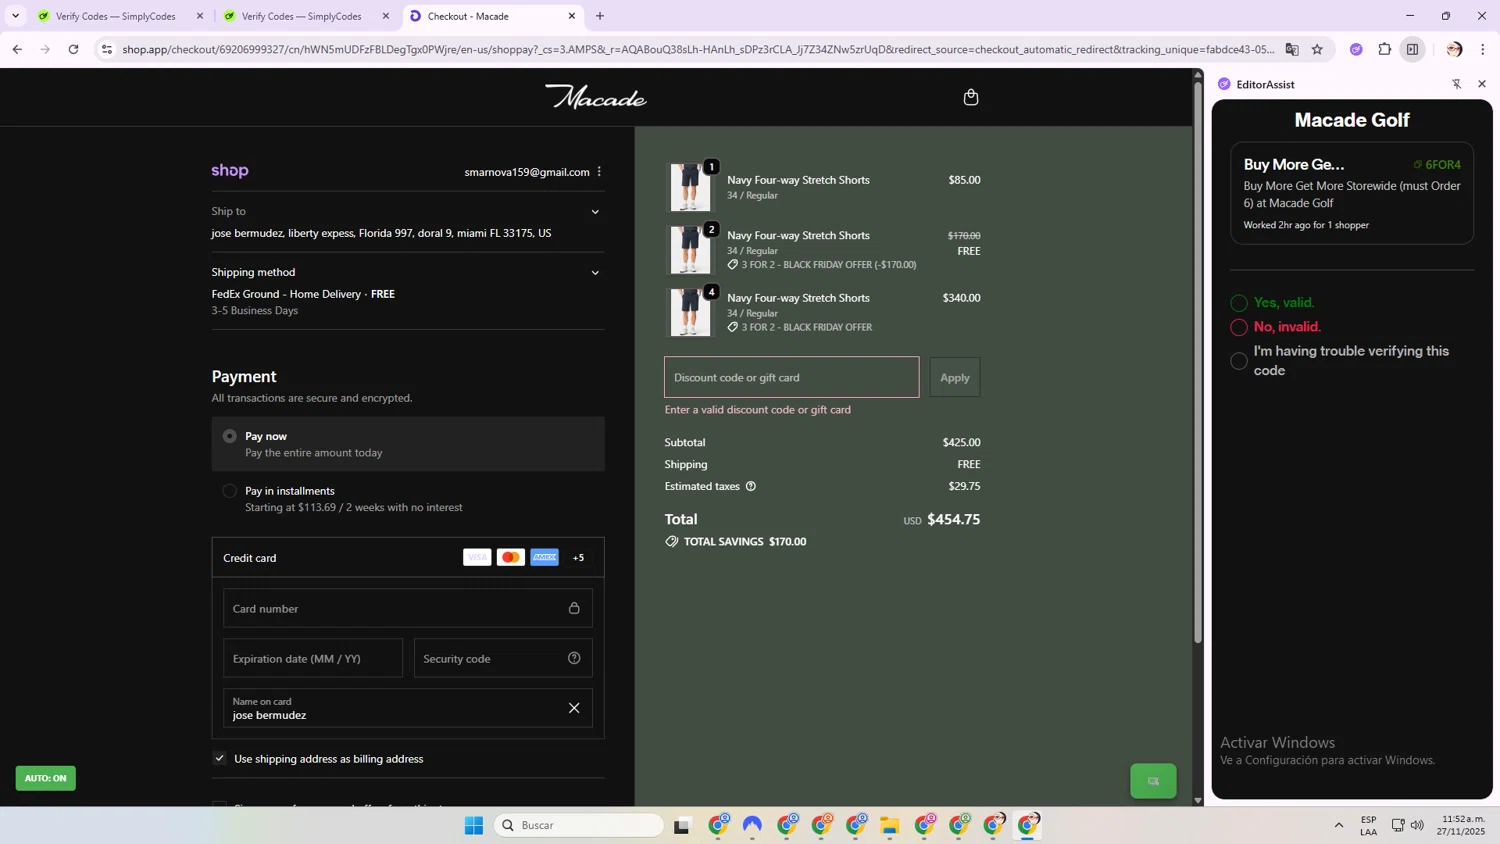
Task: Switch to first Verify Codes — SimplyCodes tab
Action: point(115,16)
